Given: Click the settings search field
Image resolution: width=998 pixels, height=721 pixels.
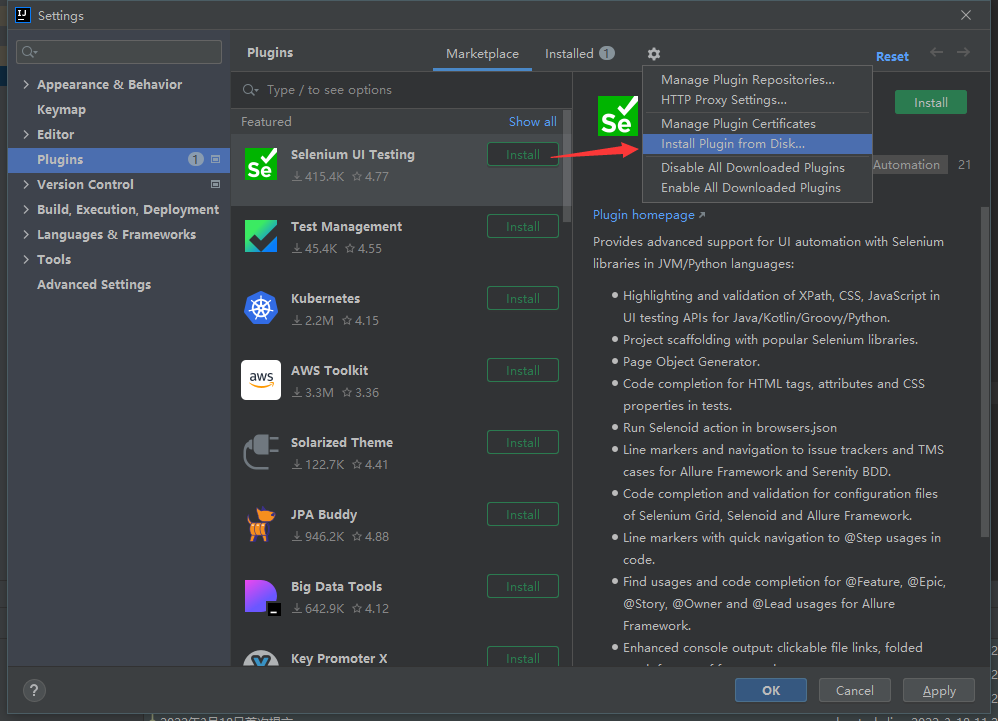Looking at the screenshot, I should pos(119,52).
